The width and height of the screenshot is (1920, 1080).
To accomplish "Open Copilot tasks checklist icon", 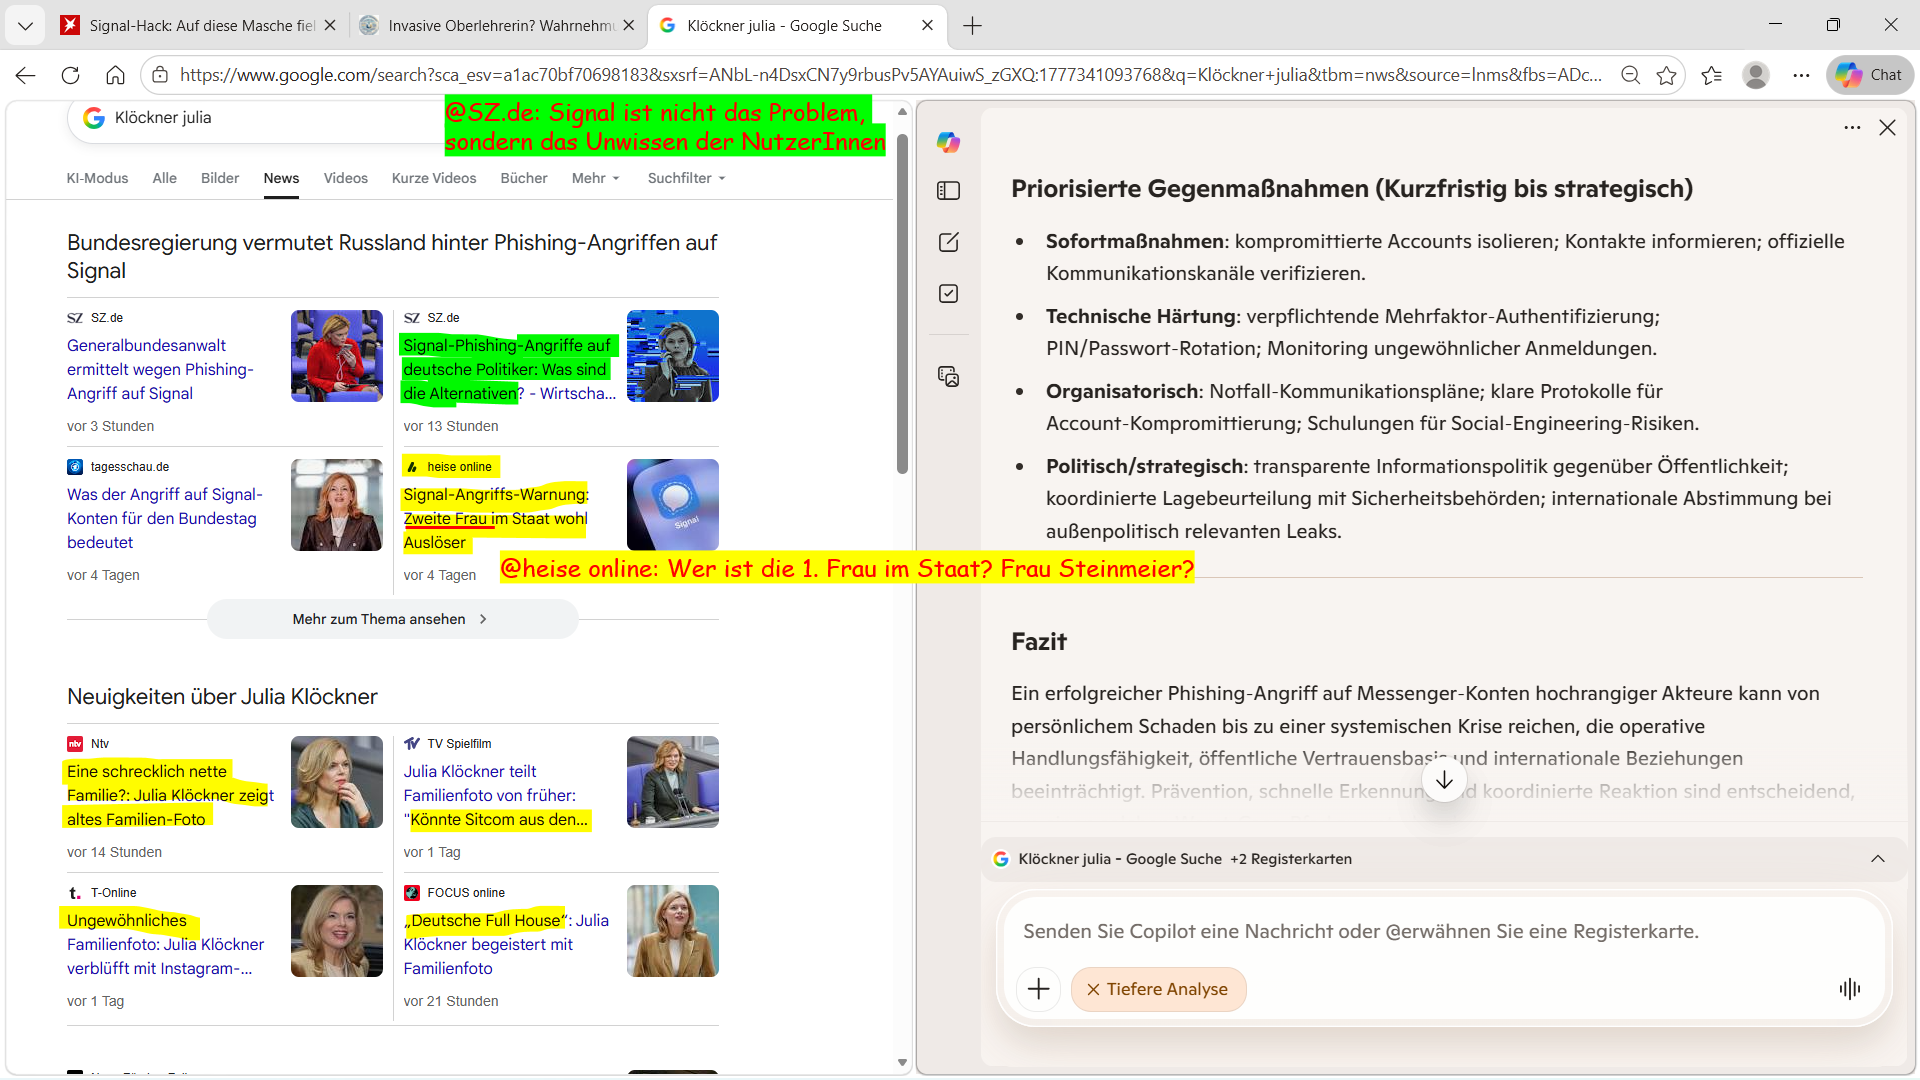I will coord(948,294).
